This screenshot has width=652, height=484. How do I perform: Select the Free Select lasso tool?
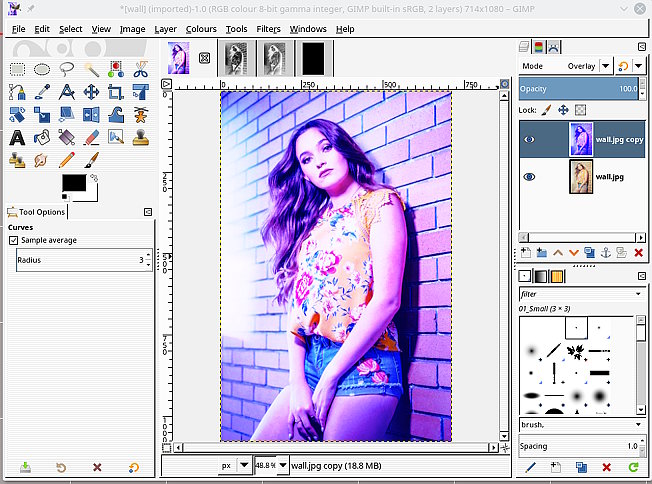[x=67, y=69]
